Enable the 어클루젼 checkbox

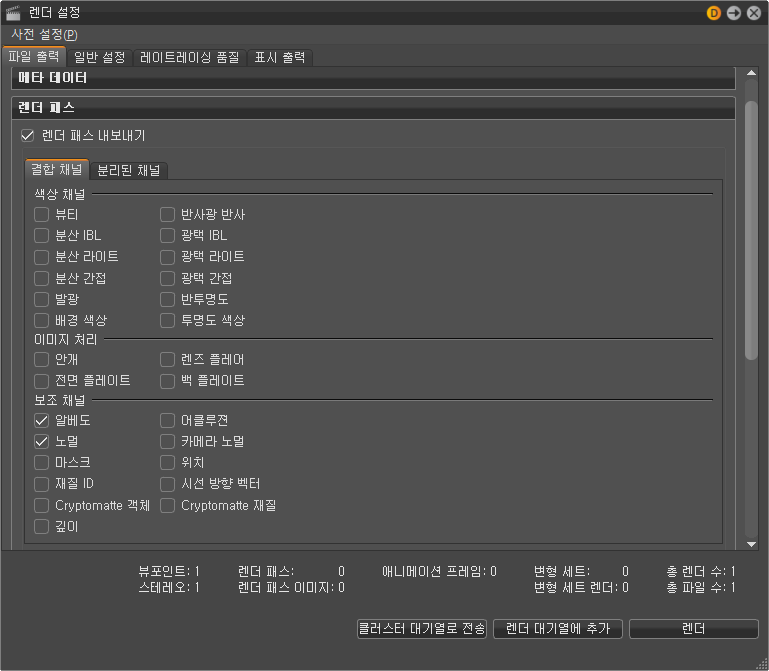click(x=167, y=420)
